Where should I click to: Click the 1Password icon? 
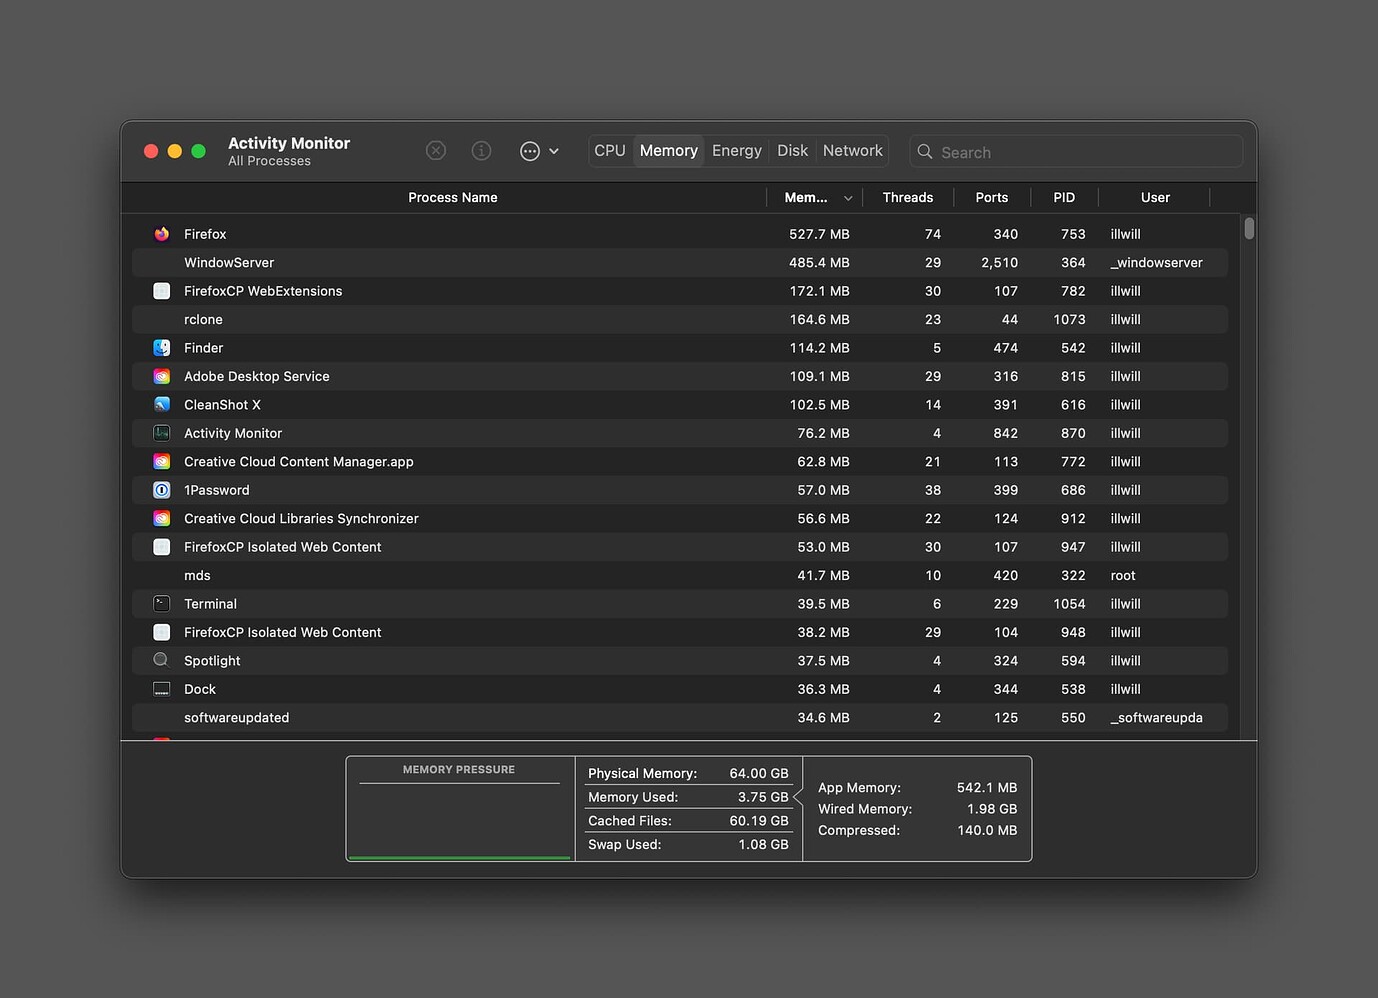(161, 490)
